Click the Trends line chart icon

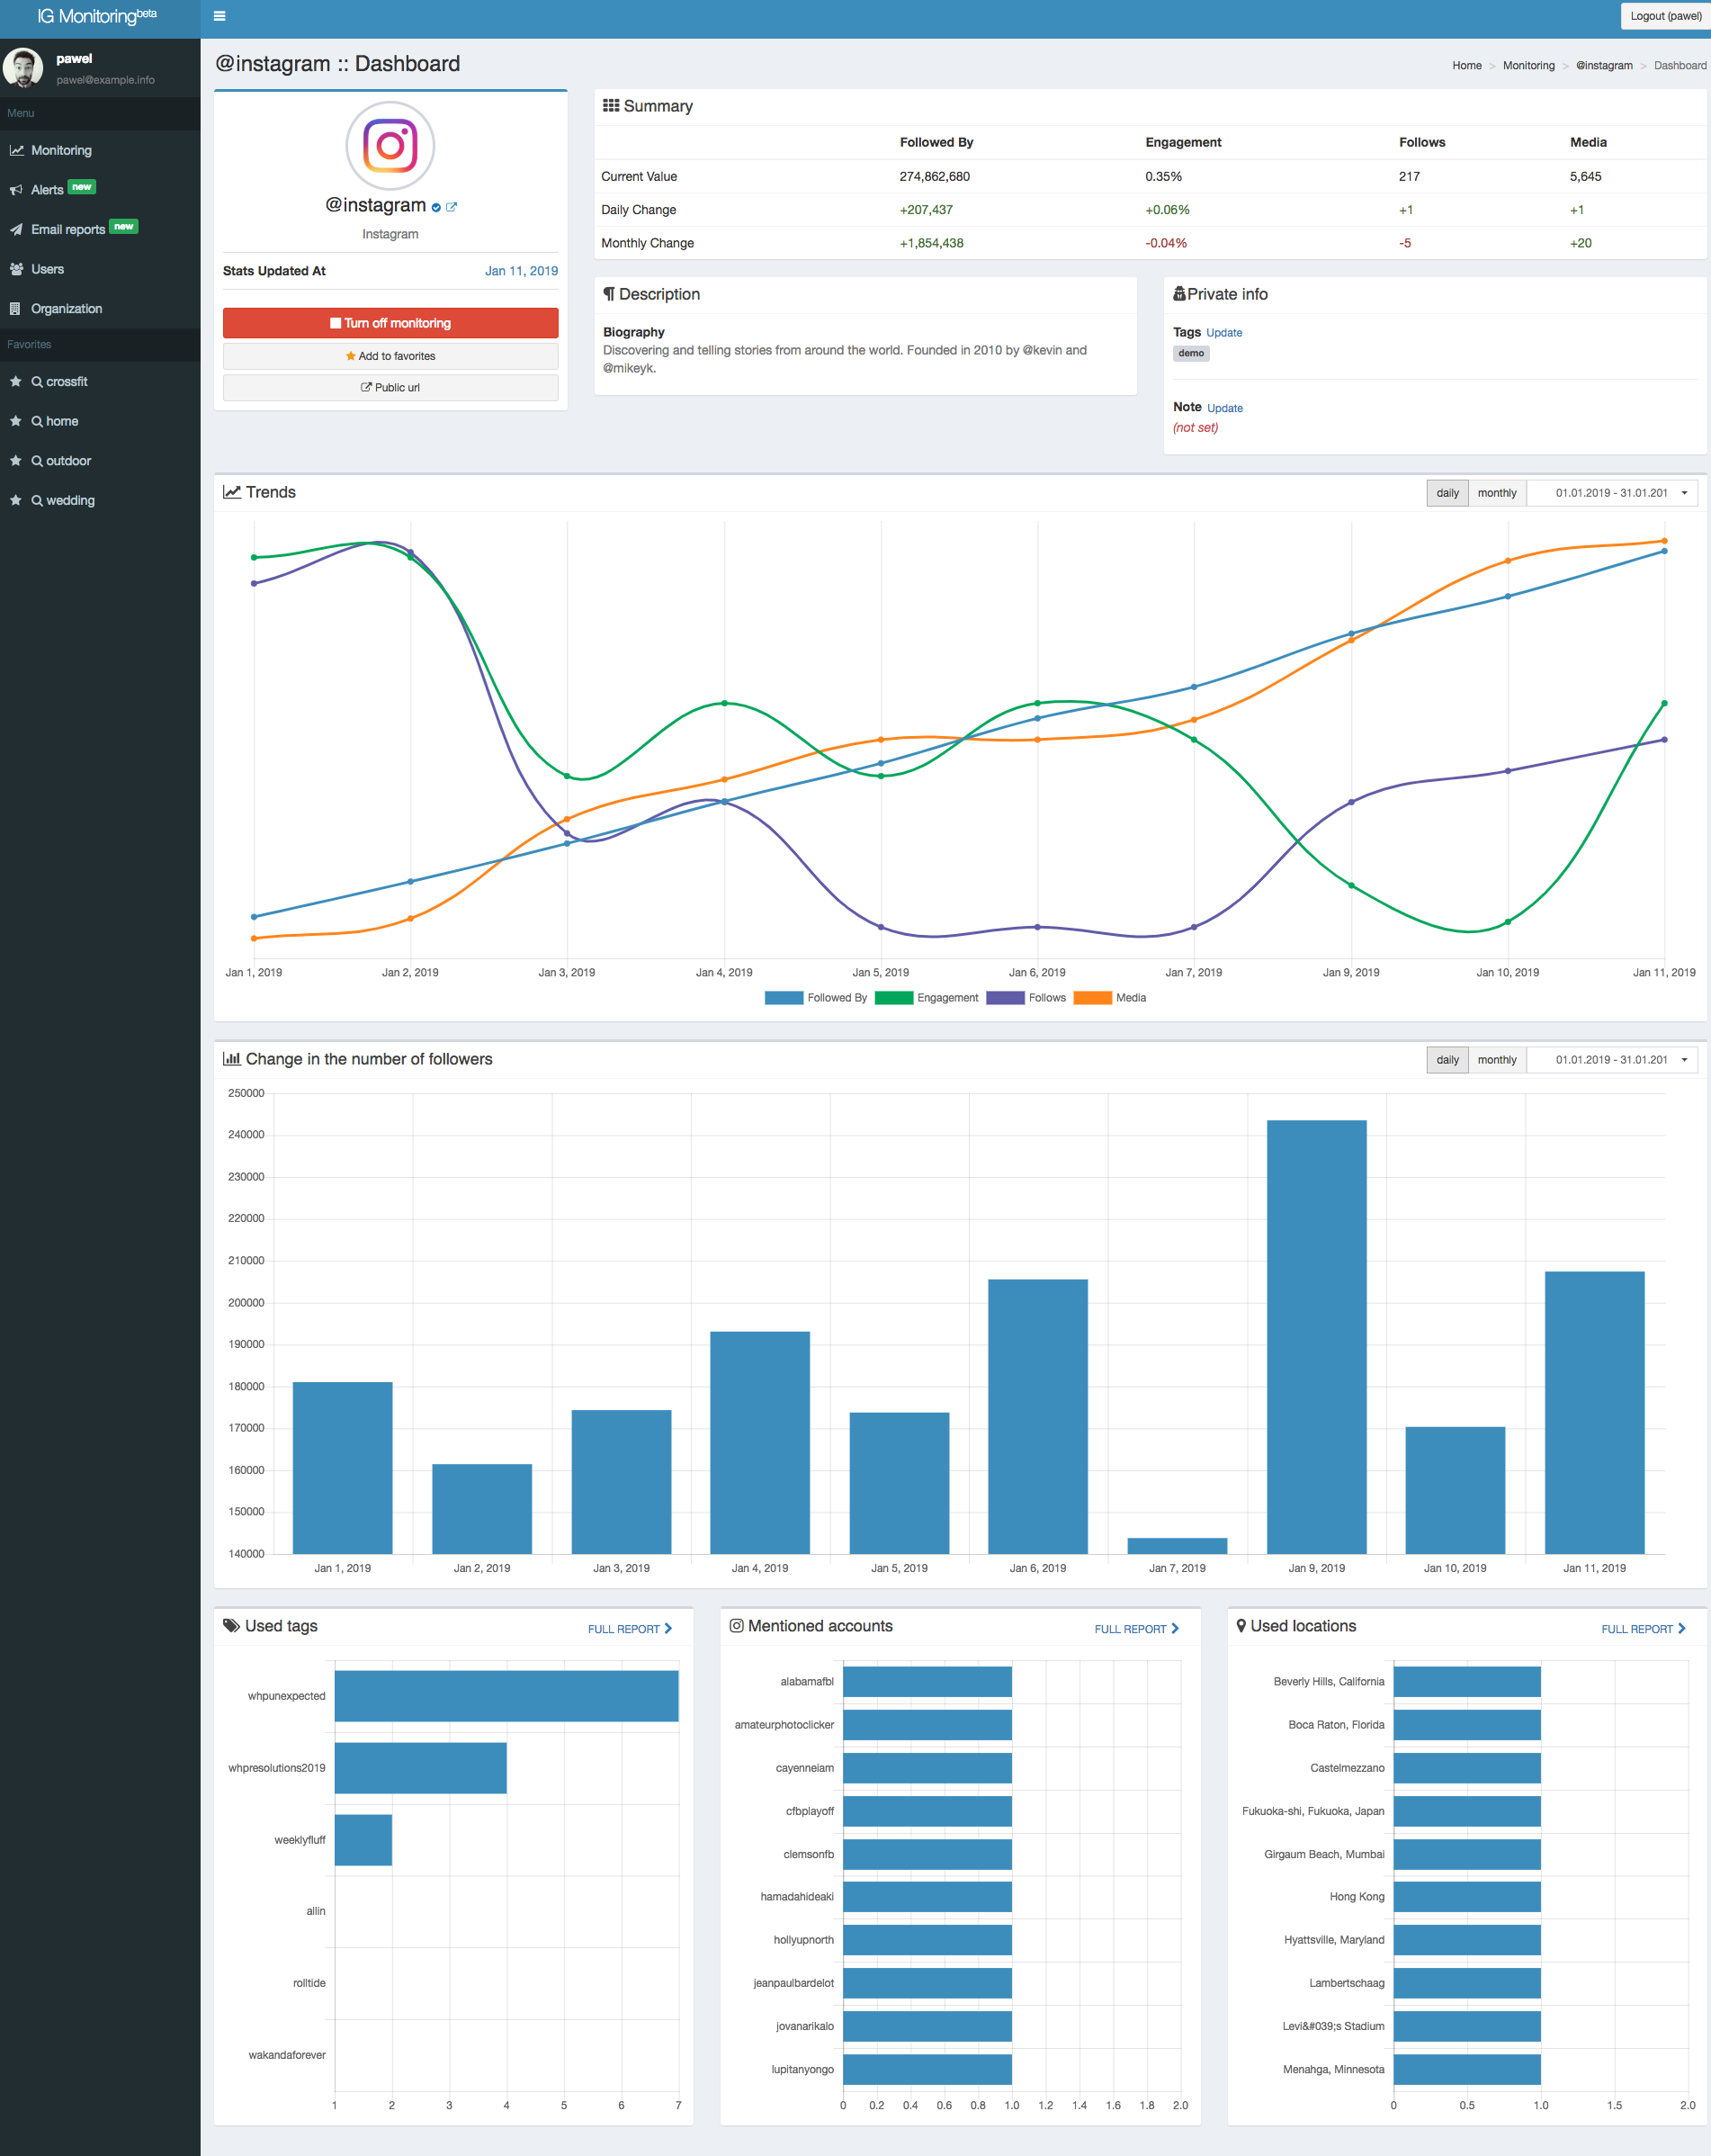[x=232, y=492]
